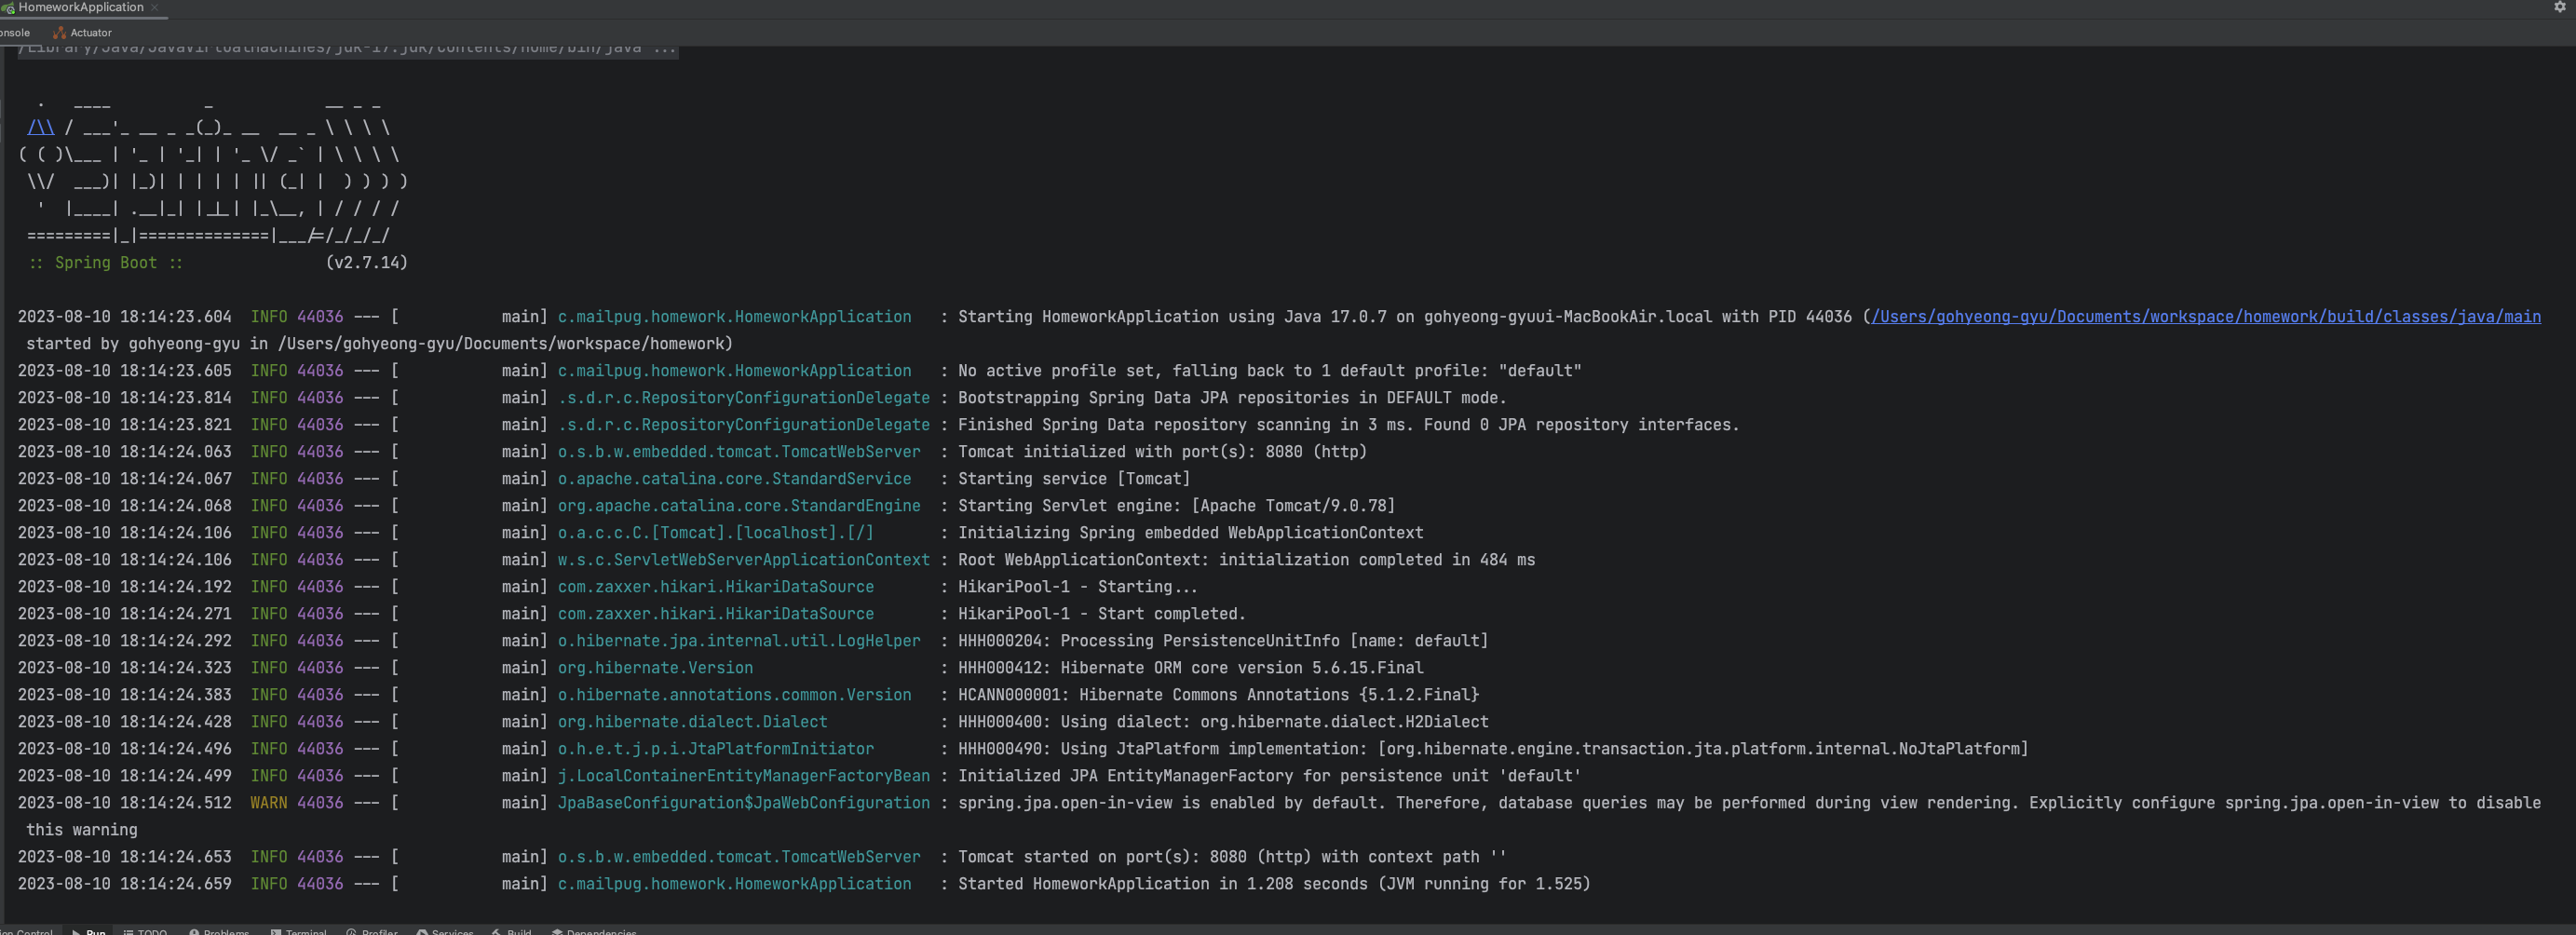
Task: Click the timestamp '2023-08-10 18:14:24.659'
Action: click(124, 884)
